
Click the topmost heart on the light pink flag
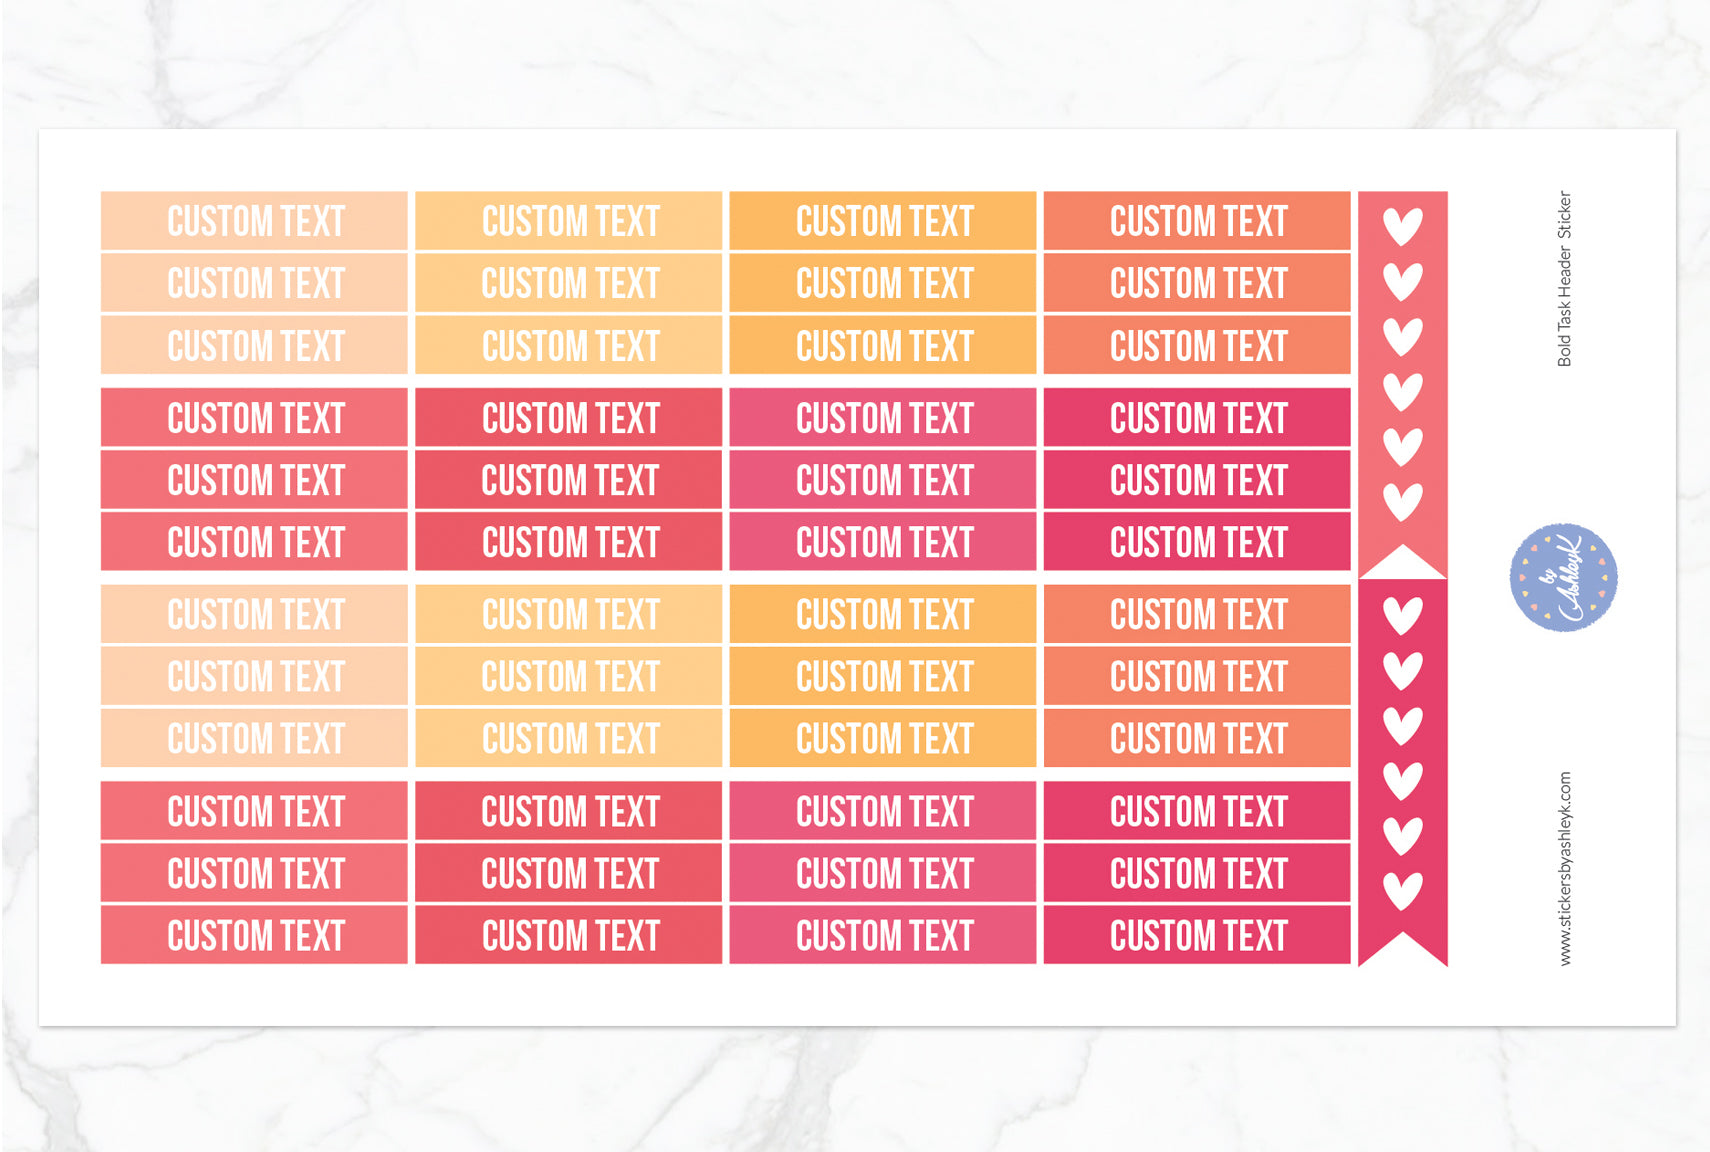pyautogui.click(x=1402, y=226)
